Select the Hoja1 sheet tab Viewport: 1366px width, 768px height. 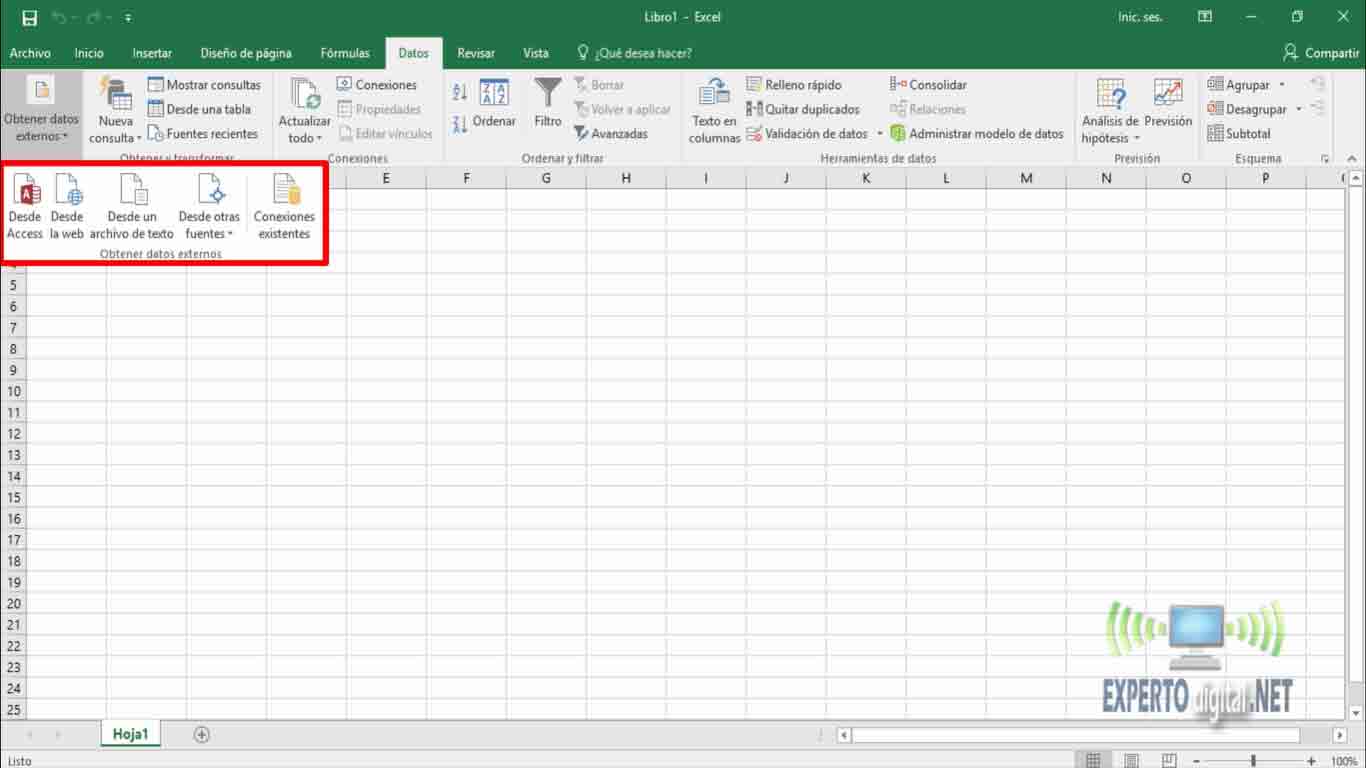[x=130, y=734]
